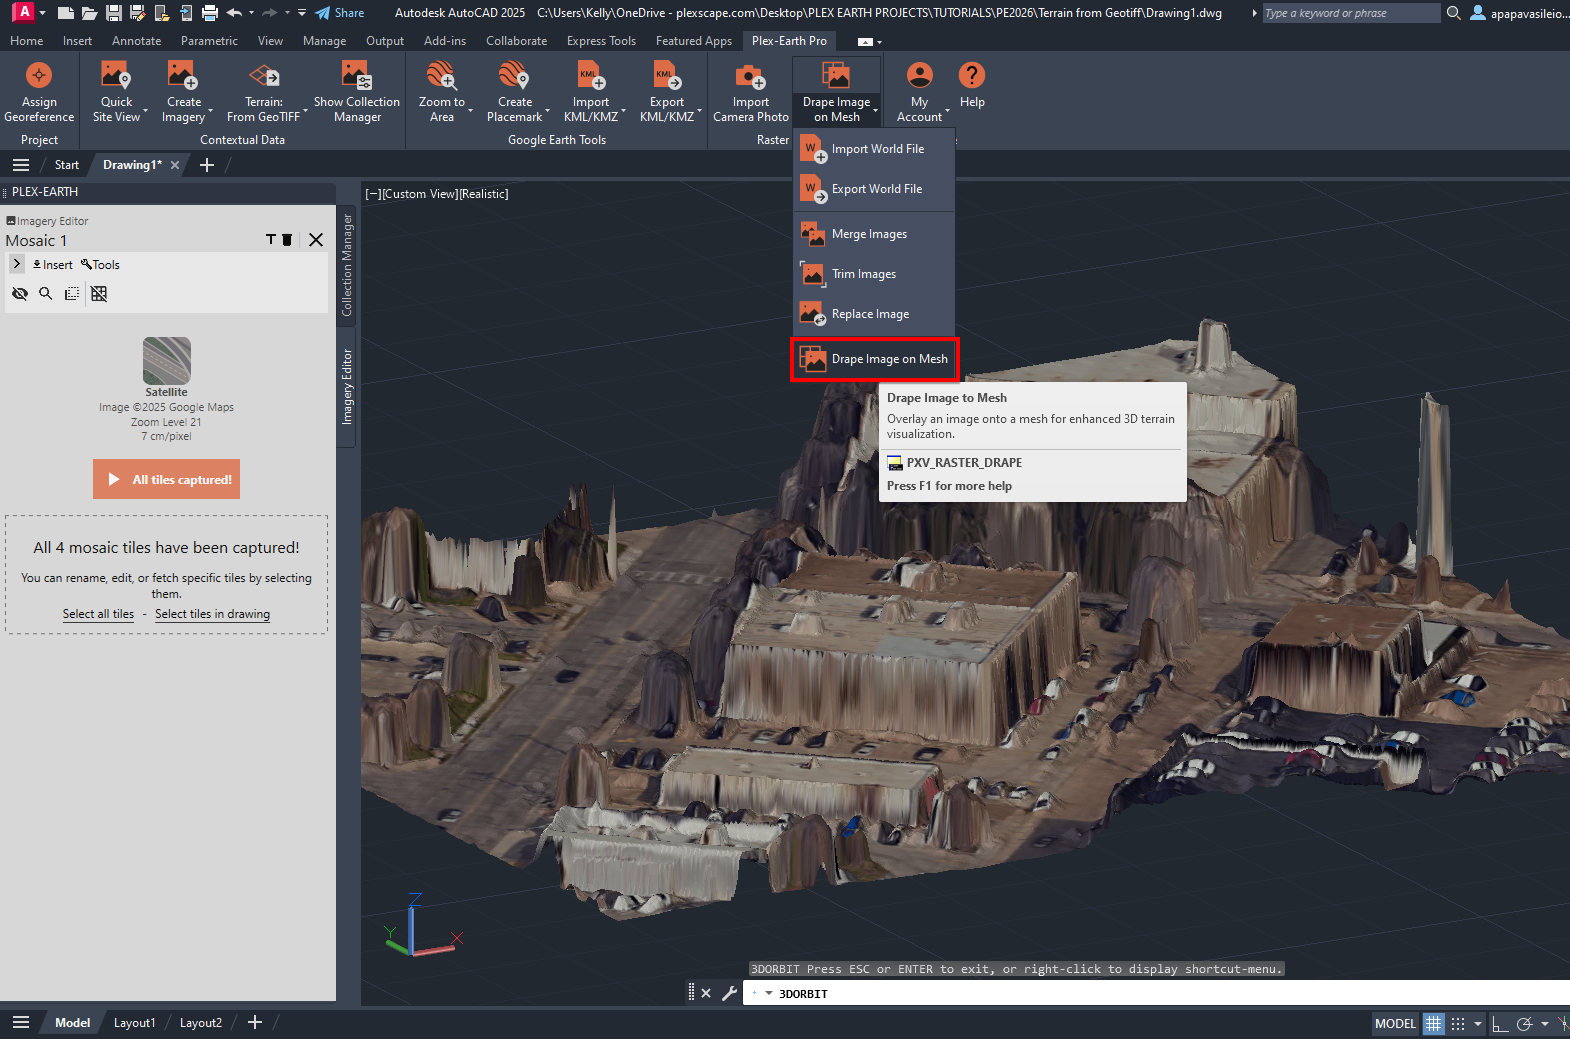Toggle polar tracking in status bar
The image size is (1570, 1039).
click(1524, 1023)
